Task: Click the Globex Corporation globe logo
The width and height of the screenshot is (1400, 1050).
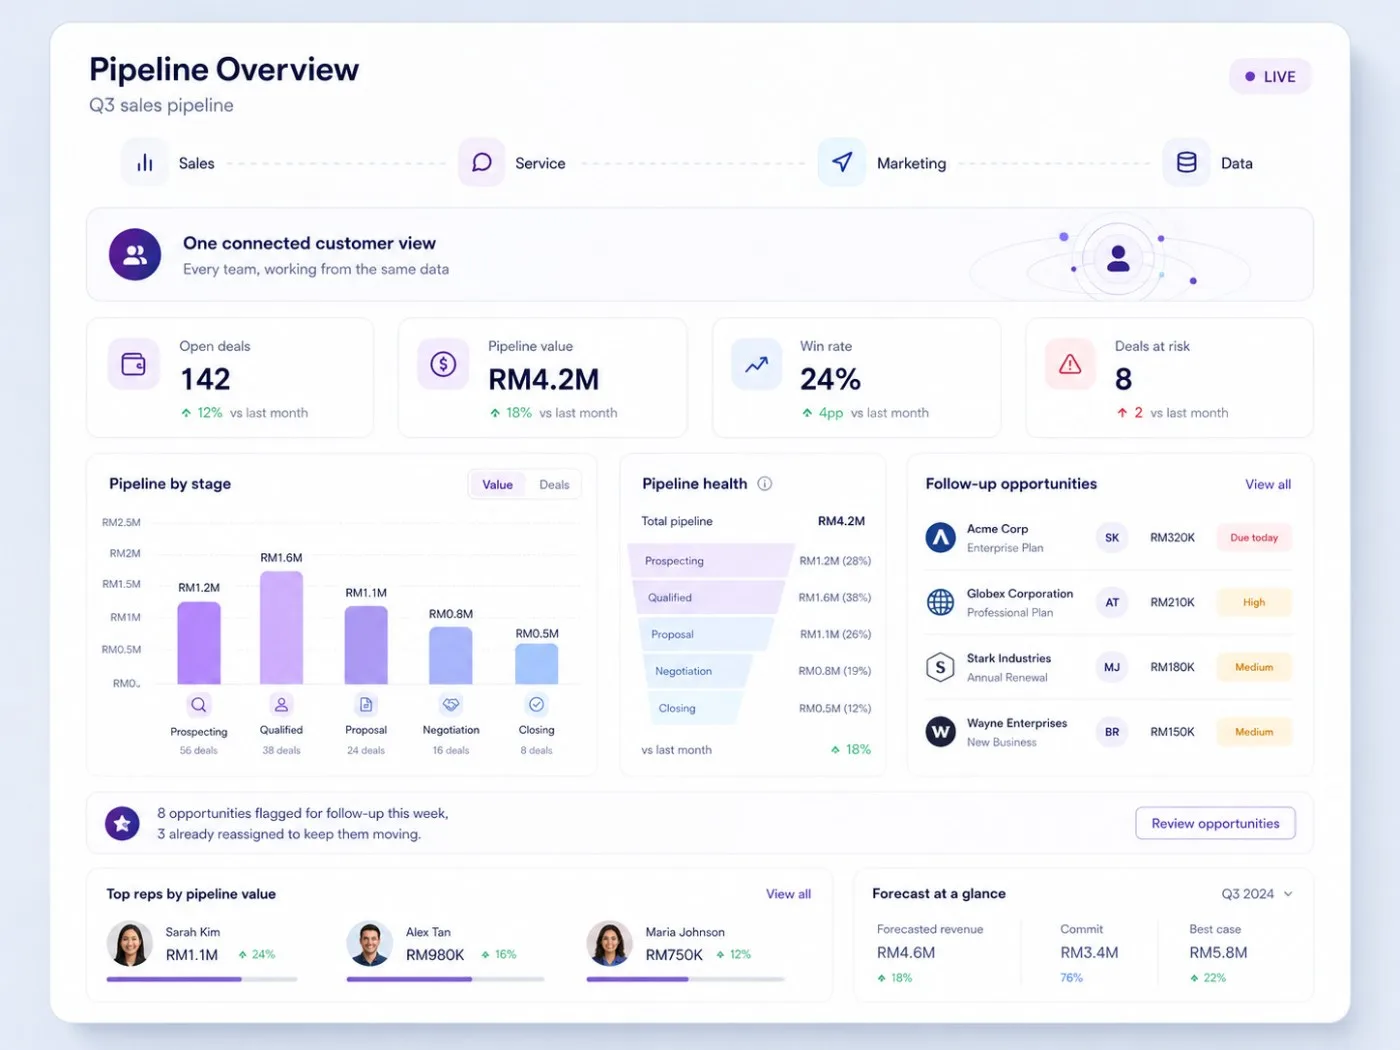Action: click(940, 602)
